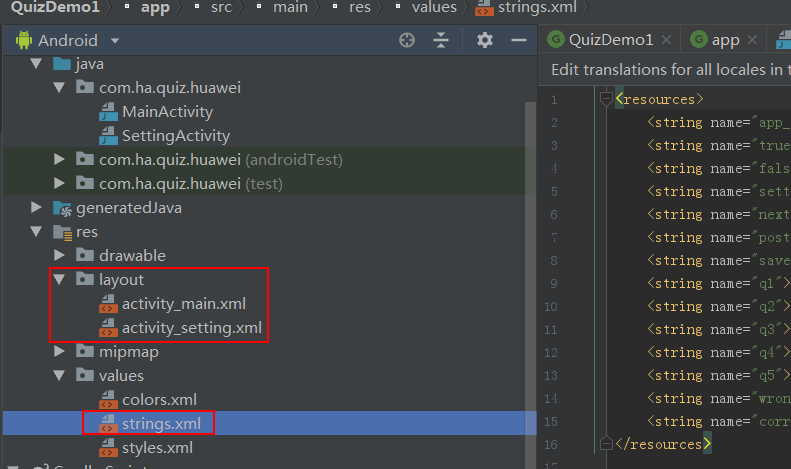This screenshot has width=791, height=469.
Task: Click the Scroll from Source target icon
Action: (x=407, y=40)
